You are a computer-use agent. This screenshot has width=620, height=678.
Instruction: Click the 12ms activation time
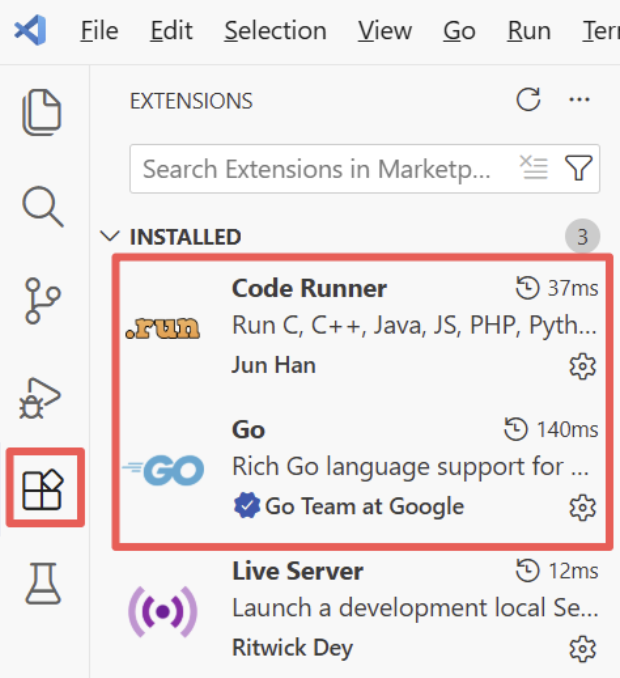pyautogui.click(x=573, y=571)
